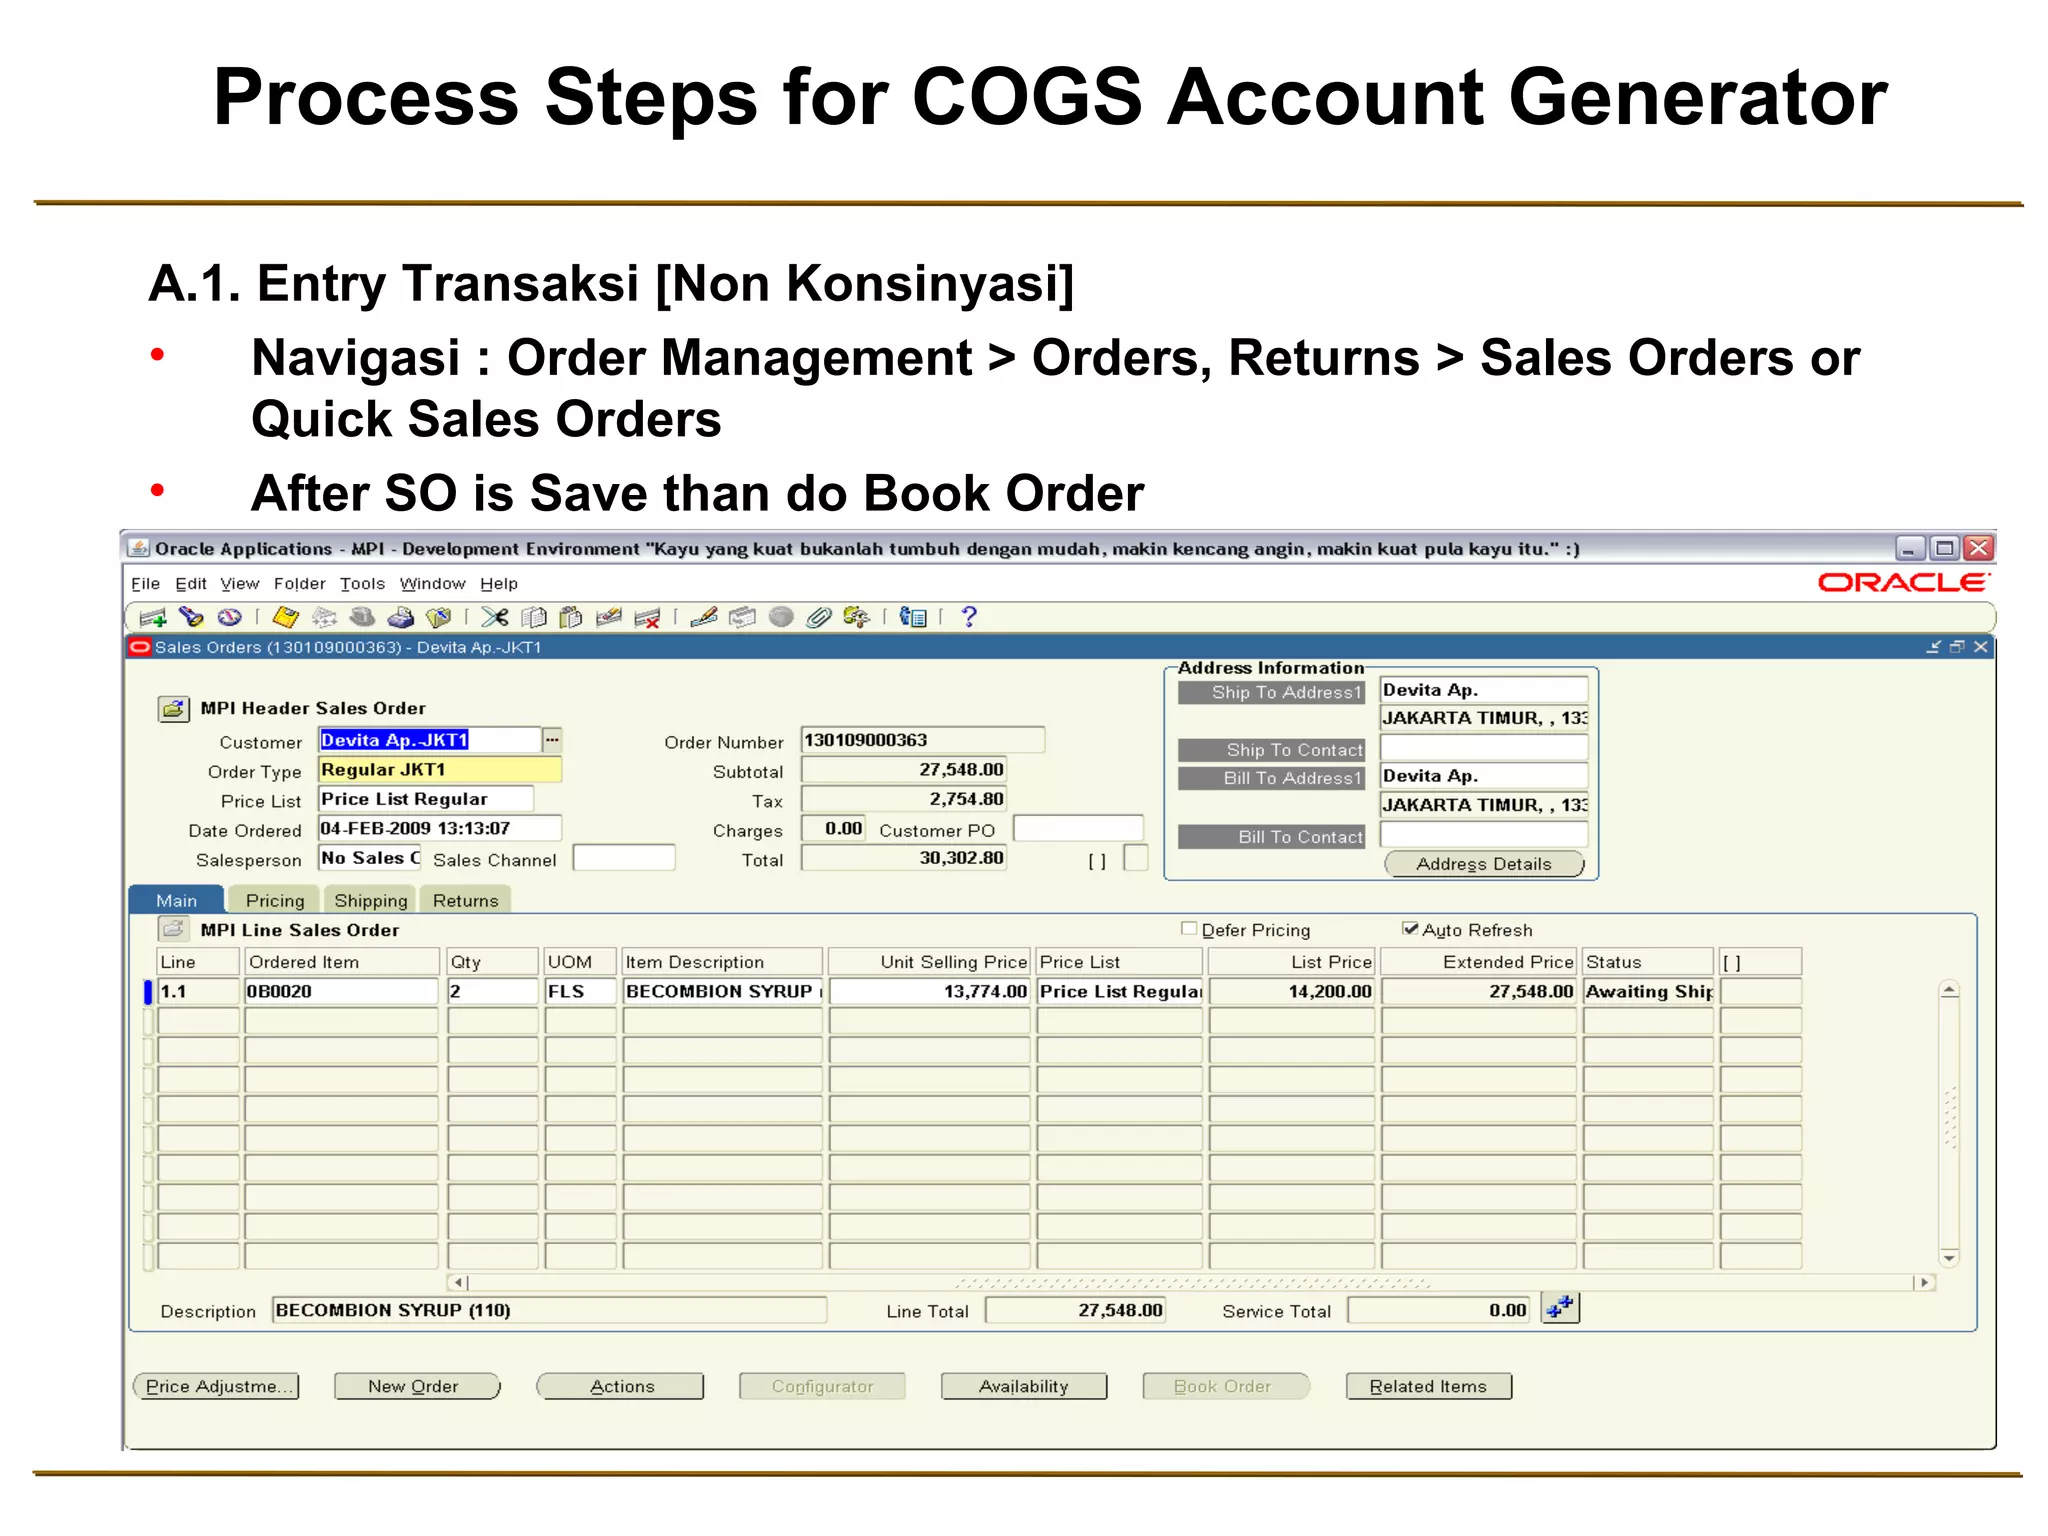The image size is (2048, 1536).
Task: Switch to the Pricing tab
Action: click(274, 900)
